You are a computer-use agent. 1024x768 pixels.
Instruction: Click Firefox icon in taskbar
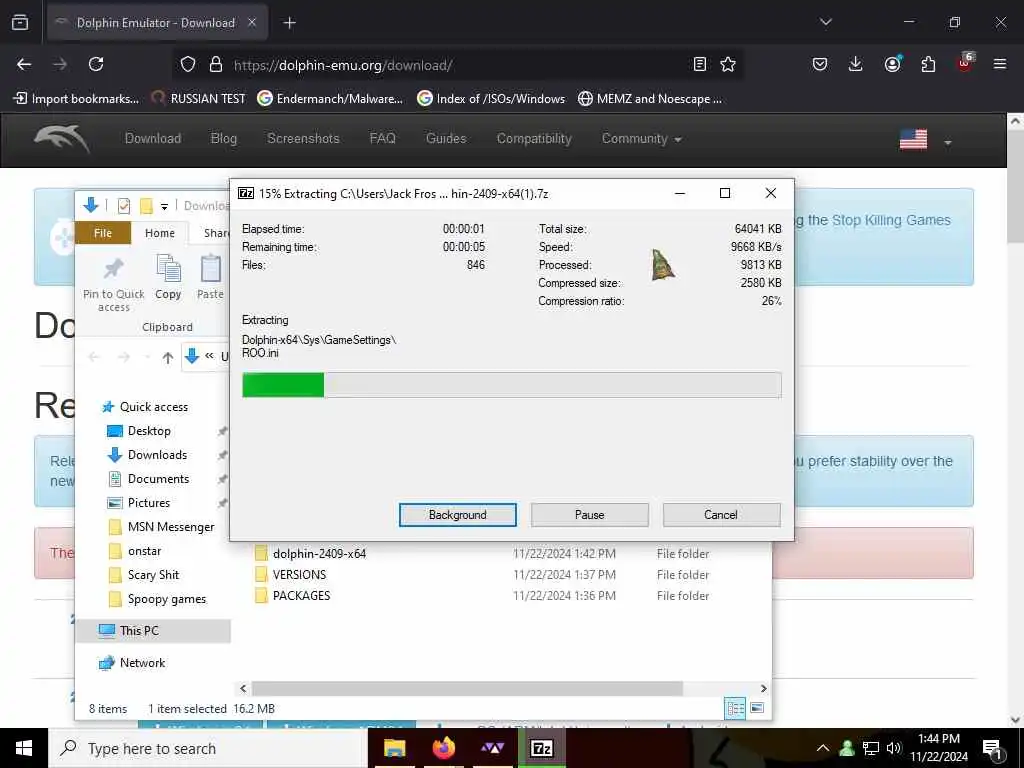[443, 748]
